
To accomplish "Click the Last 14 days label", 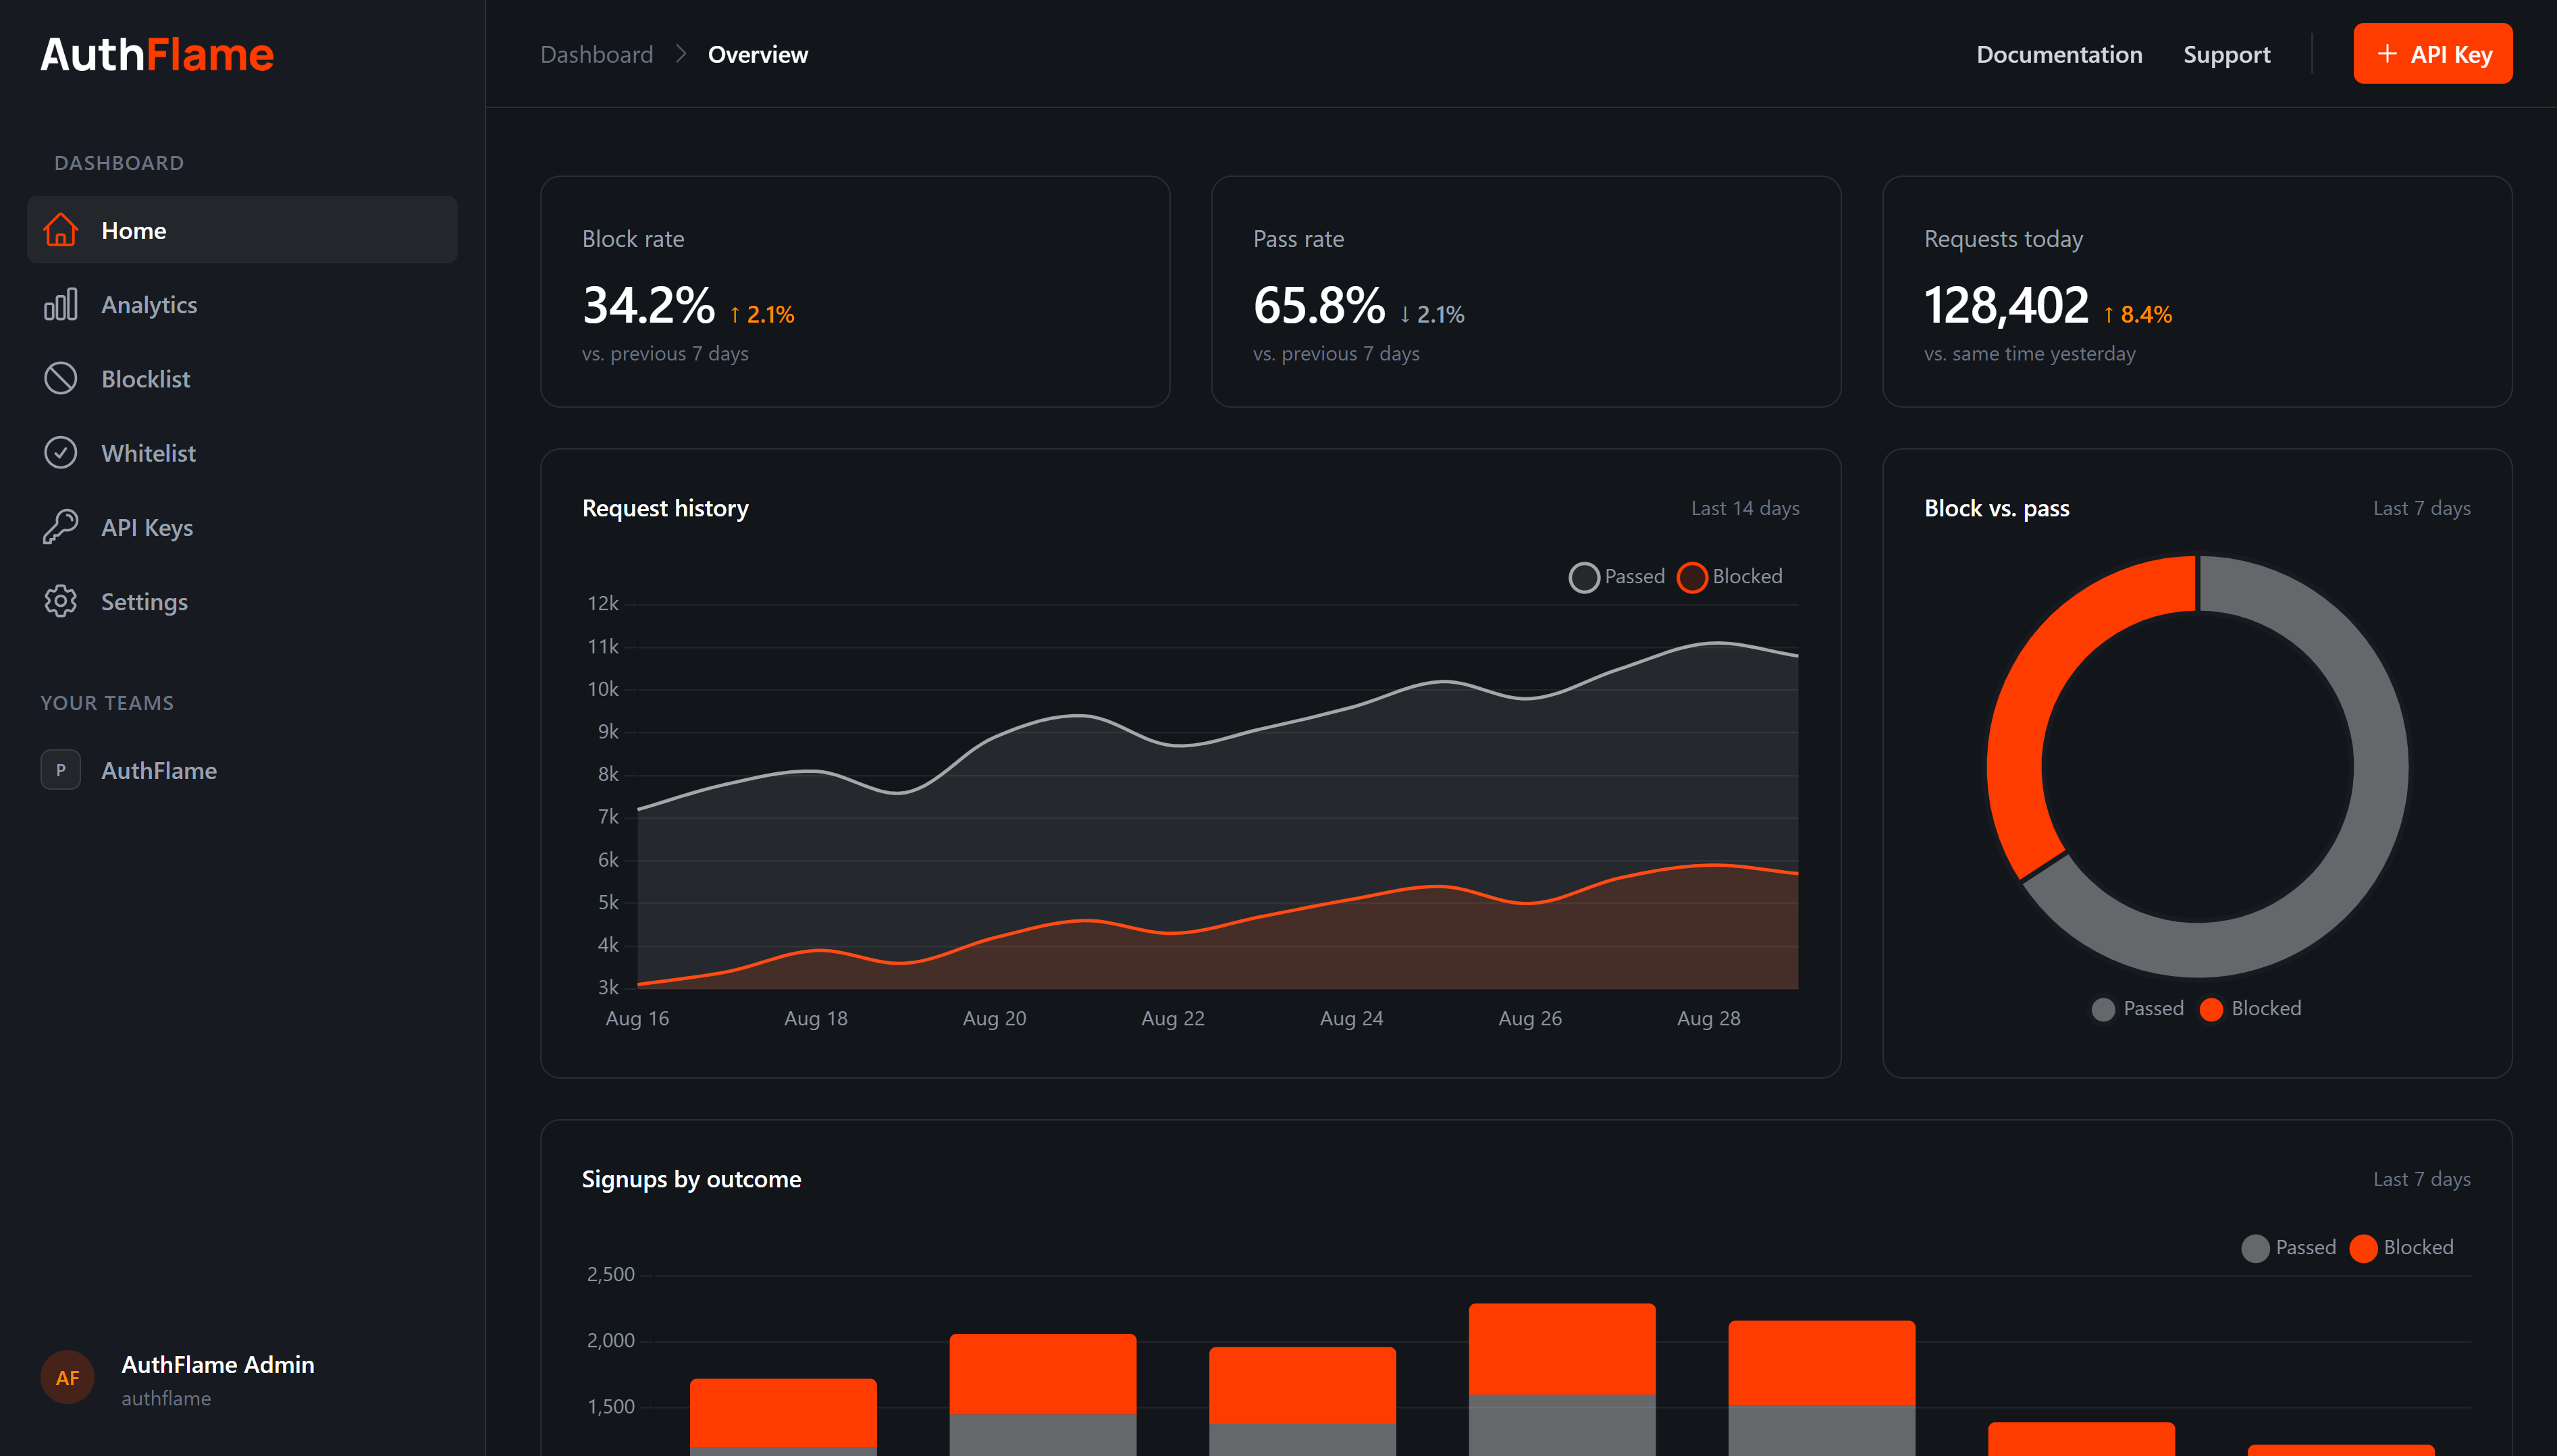I will pyautogui.click(x=1745, y=508).
